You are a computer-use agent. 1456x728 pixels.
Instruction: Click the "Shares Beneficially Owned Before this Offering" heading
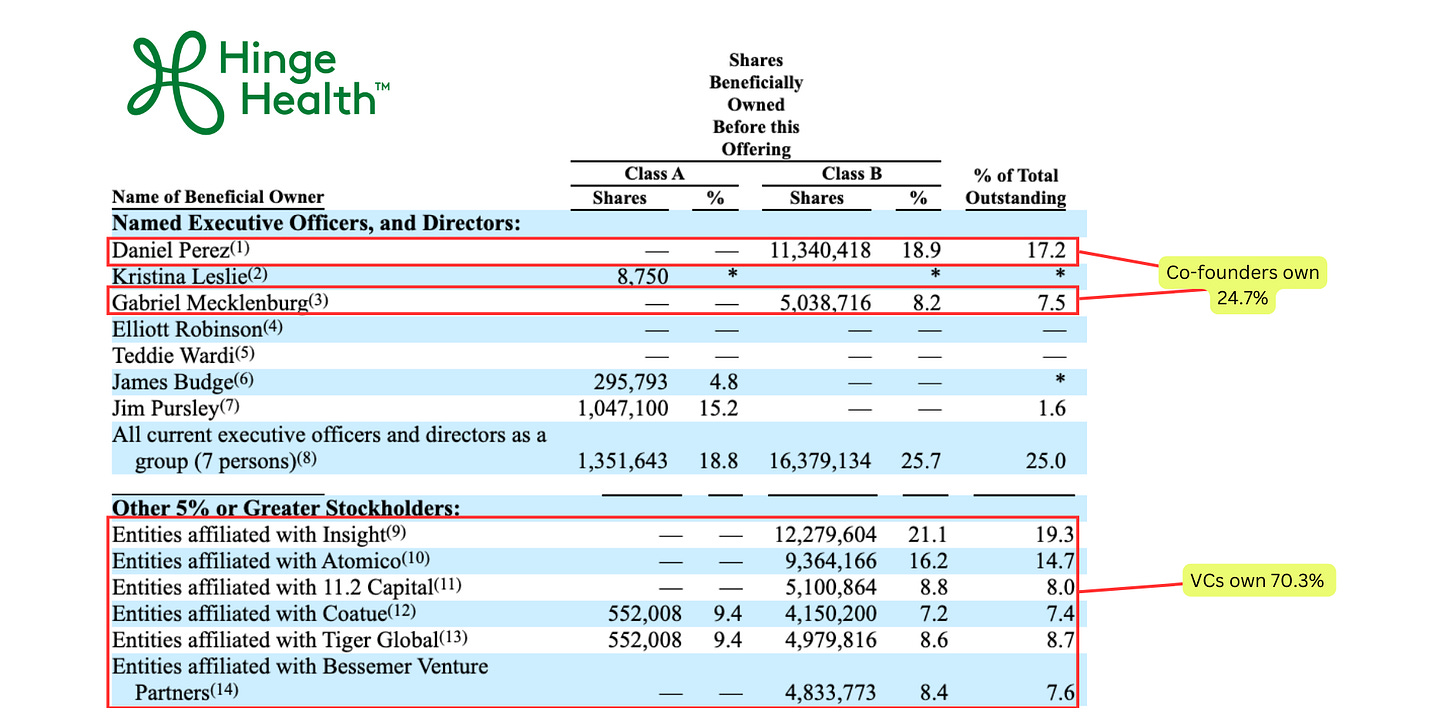click(756, 105)
